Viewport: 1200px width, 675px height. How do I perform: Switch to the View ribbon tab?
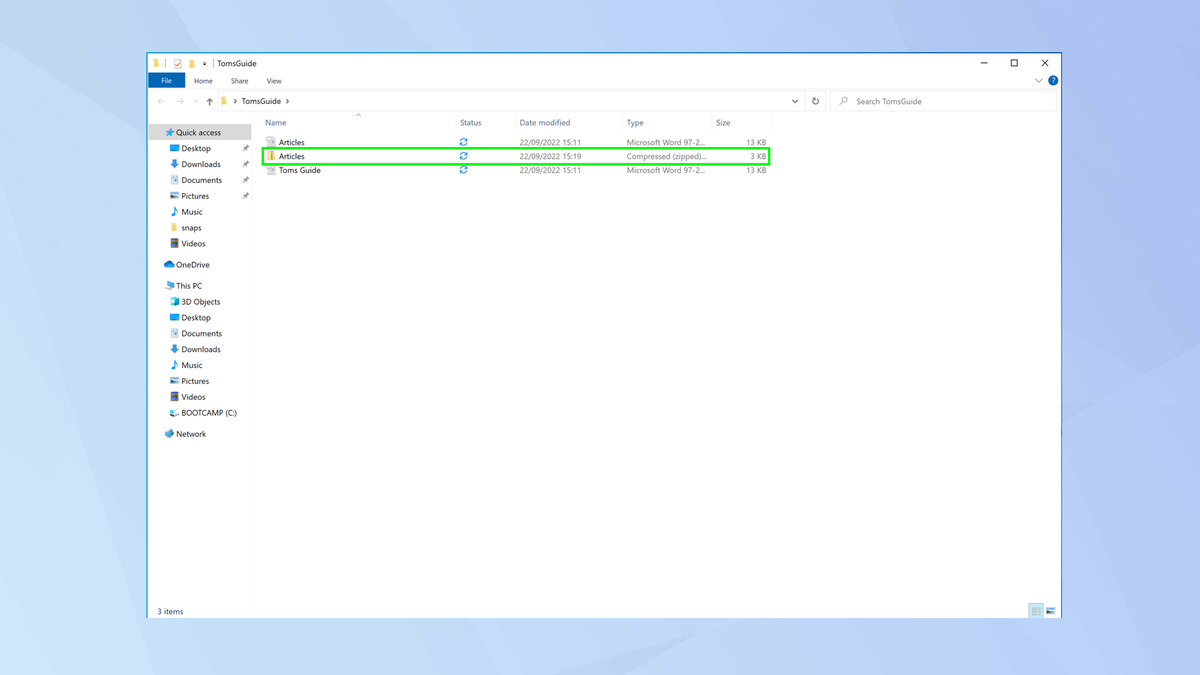coord(274,81)
